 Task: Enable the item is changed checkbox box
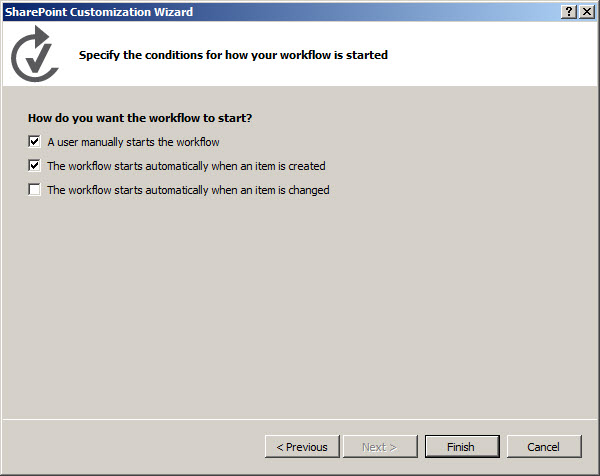34,189
